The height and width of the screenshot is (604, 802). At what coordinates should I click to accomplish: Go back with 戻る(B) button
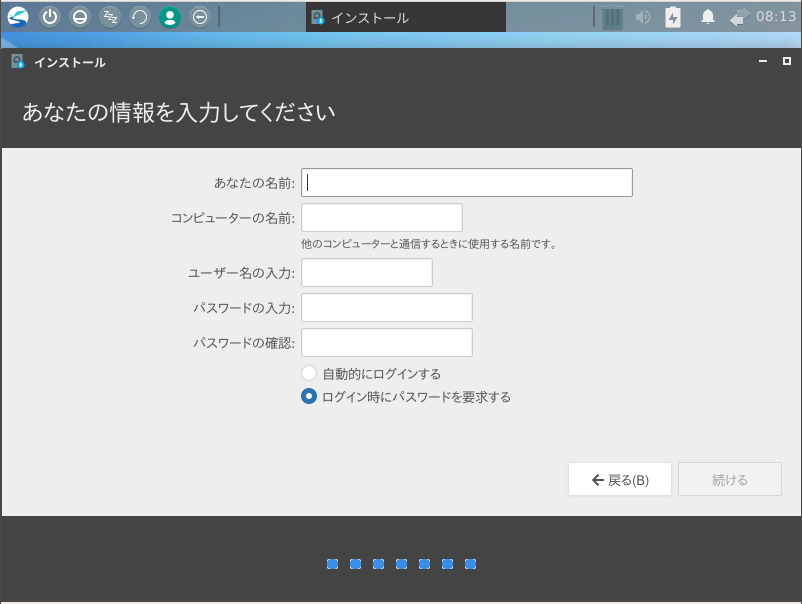coord(619,479)
